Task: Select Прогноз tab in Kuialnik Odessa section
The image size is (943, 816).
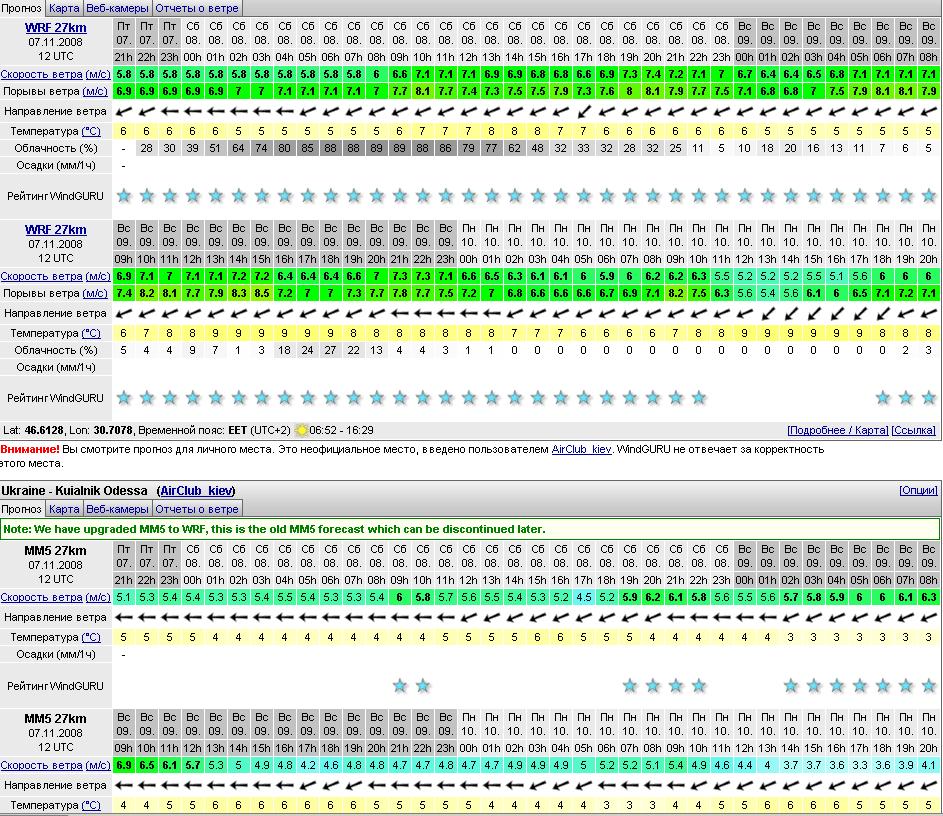Action: [22, 509]
